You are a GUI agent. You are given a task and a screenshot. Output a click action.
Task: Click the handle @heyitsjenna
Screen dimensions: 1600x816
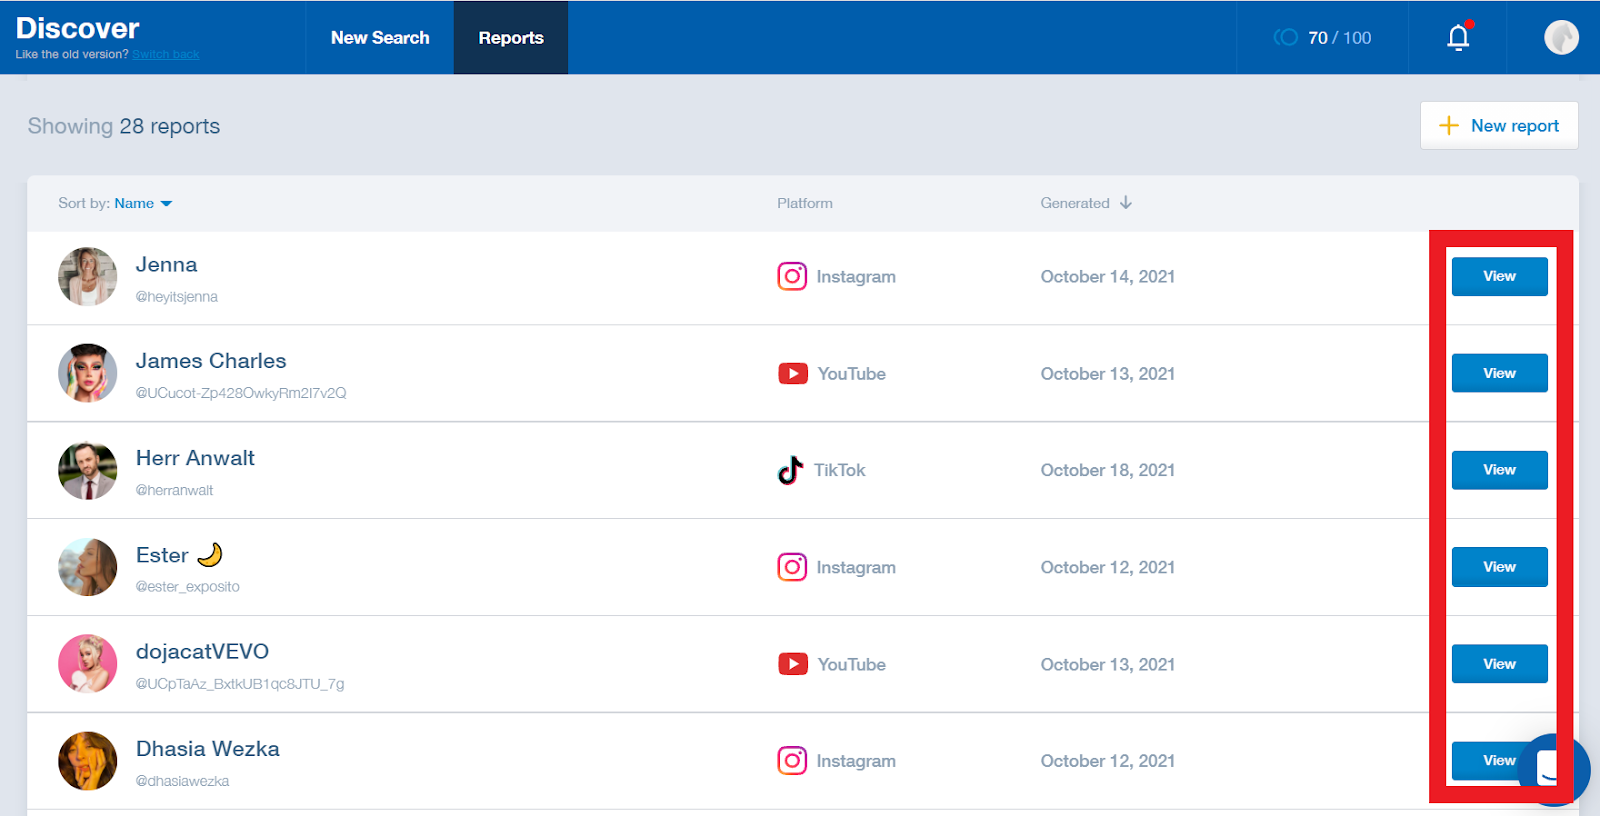pyautogui.click(x=177, y=297)
